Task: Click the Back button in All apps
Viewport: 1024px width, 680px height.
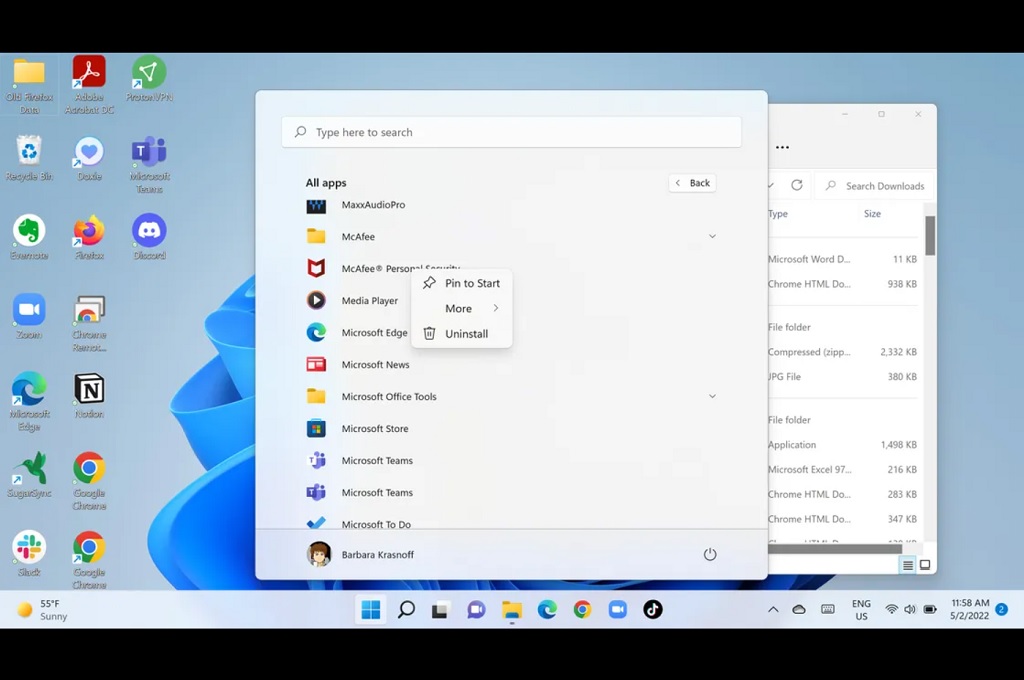Action: pos(692,183)
